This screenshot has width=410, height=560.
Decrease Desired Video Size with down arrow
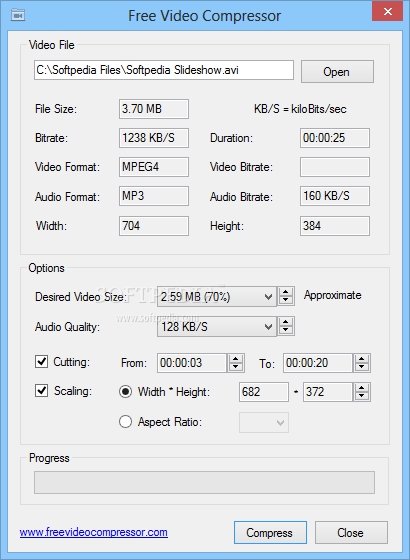pos(285,300)
